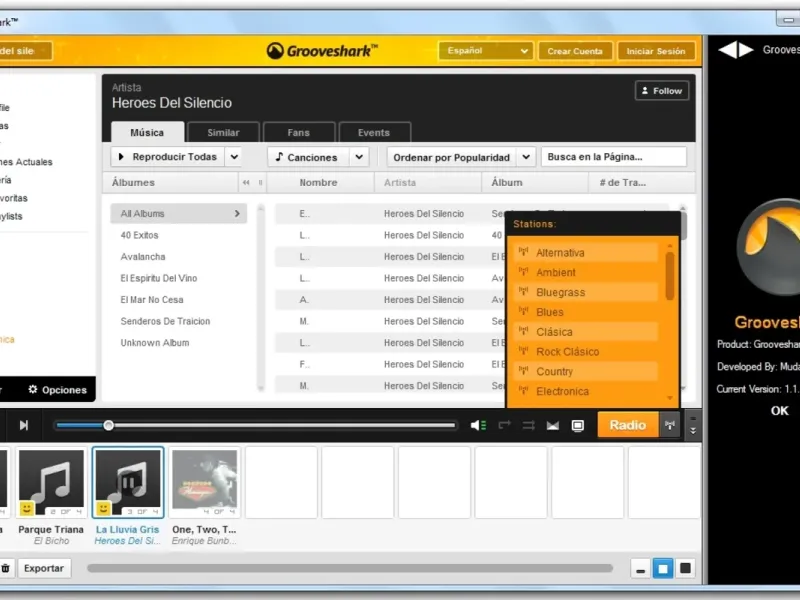Choose Electronica radio station
800x600 pixels.
click(587, 391)
